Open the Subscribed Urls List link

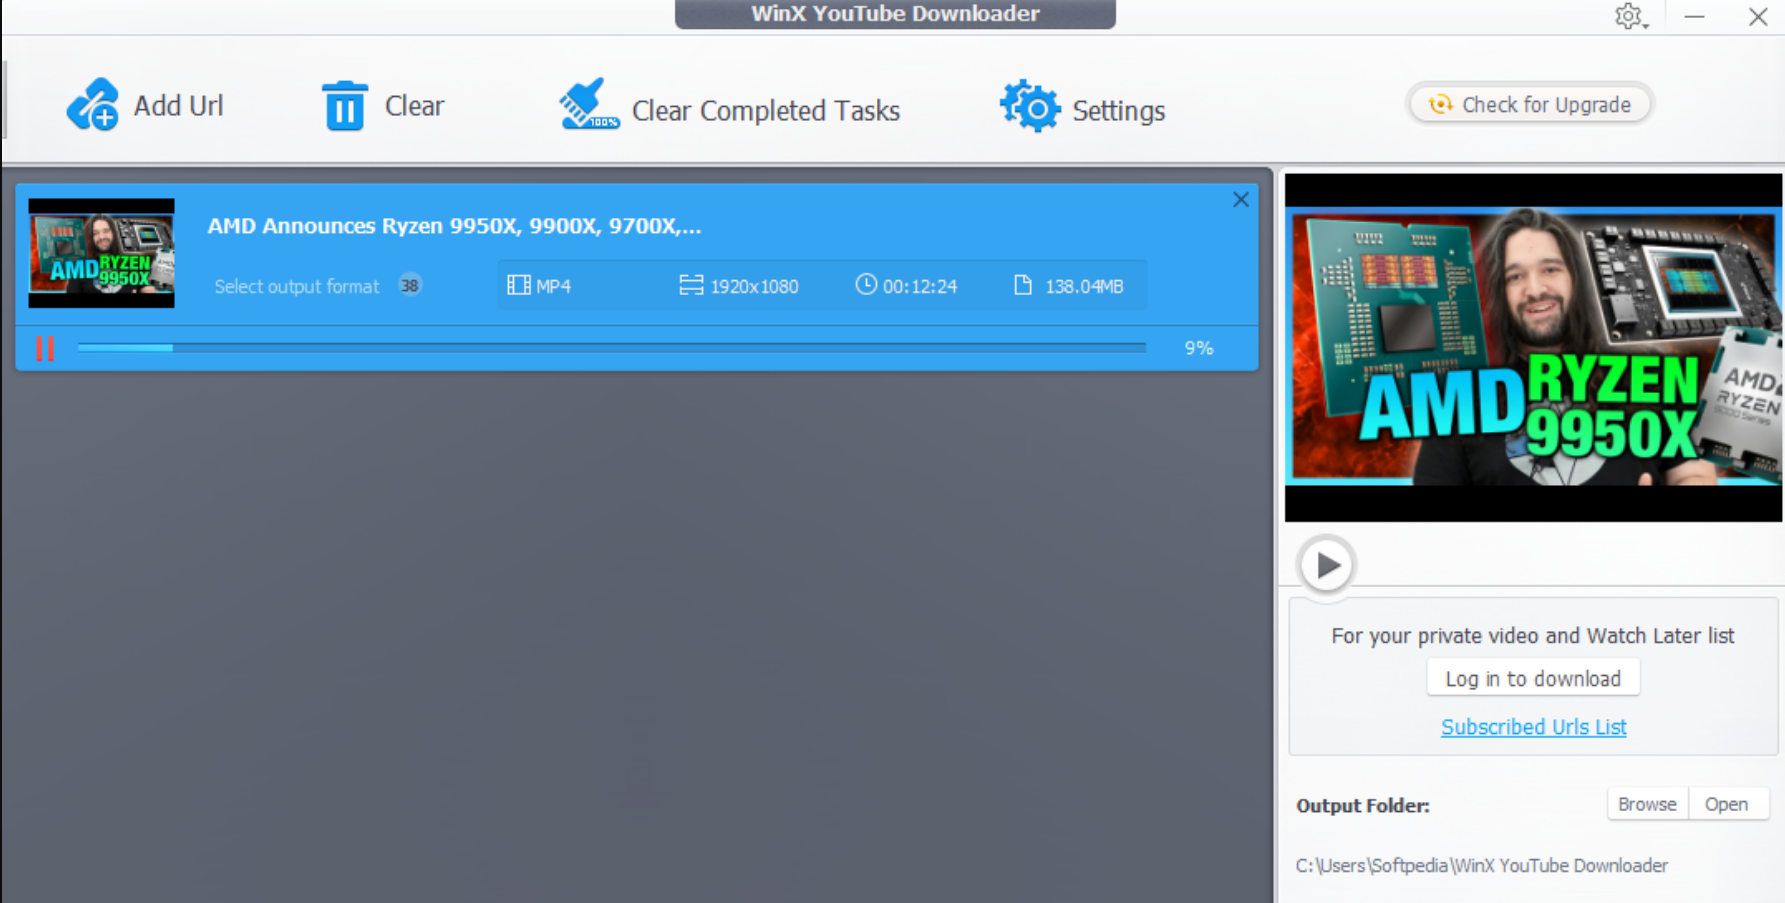[1533, 727]
